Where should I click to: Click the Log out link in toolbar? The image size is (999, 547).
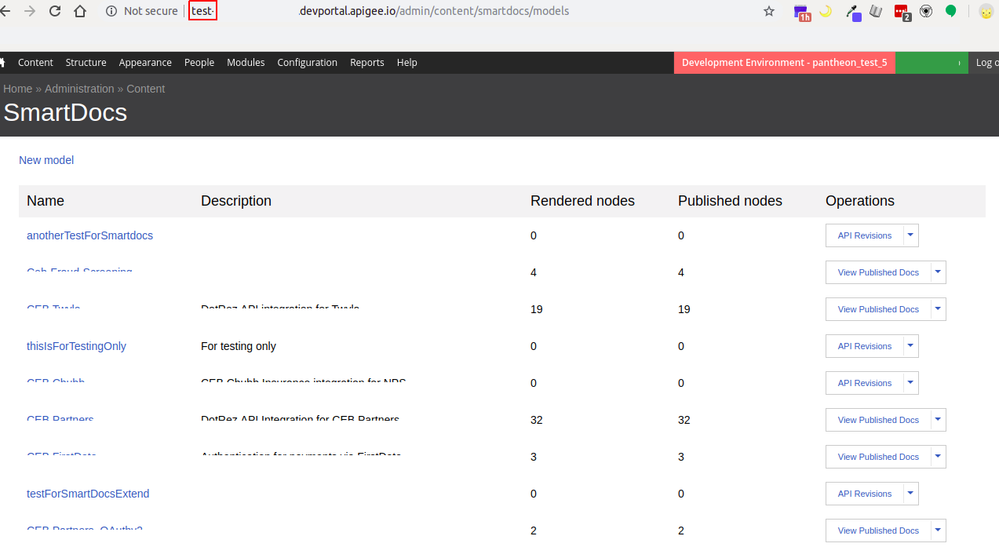(x=987, y=62)
